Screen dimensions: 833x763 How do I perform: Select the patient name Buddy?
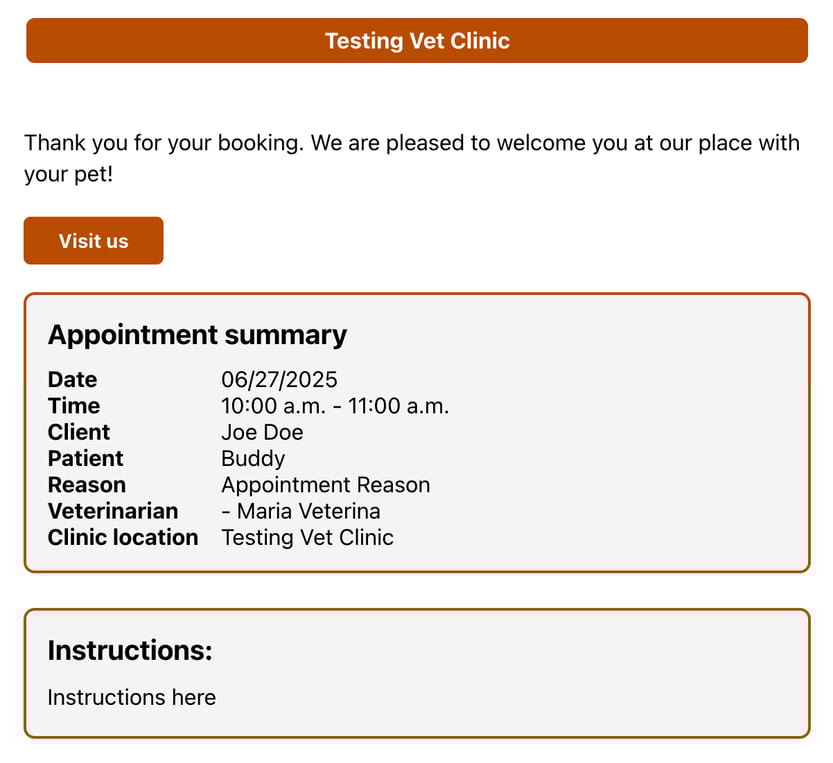pyautogui.click(x=253, y=459)
